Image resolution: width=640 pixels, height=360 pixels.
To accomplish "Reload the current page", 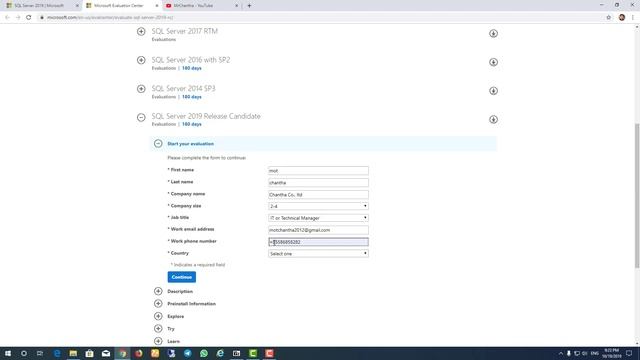I will pos(29,18).
